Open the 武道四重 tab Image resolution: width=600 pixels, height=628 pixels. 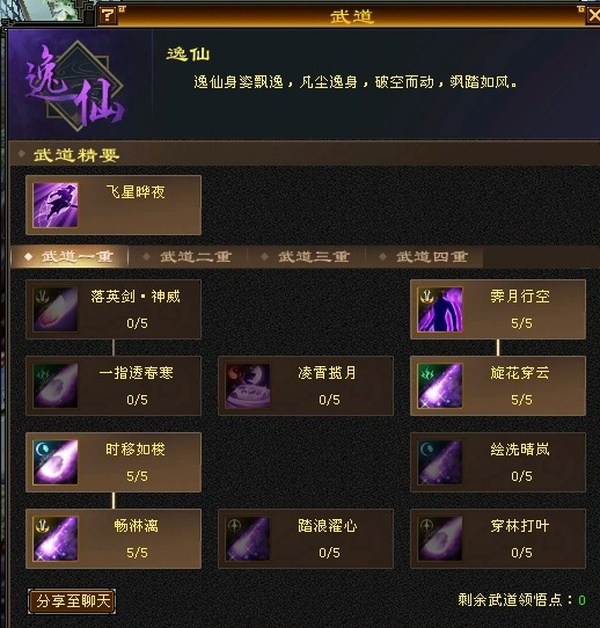(425, 256)
